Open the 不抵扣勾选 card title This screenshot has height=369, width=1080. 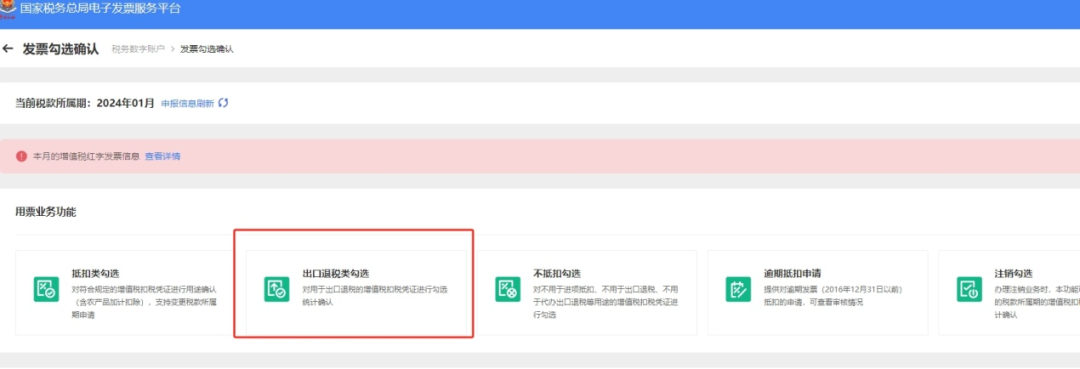tap(557, 273)
